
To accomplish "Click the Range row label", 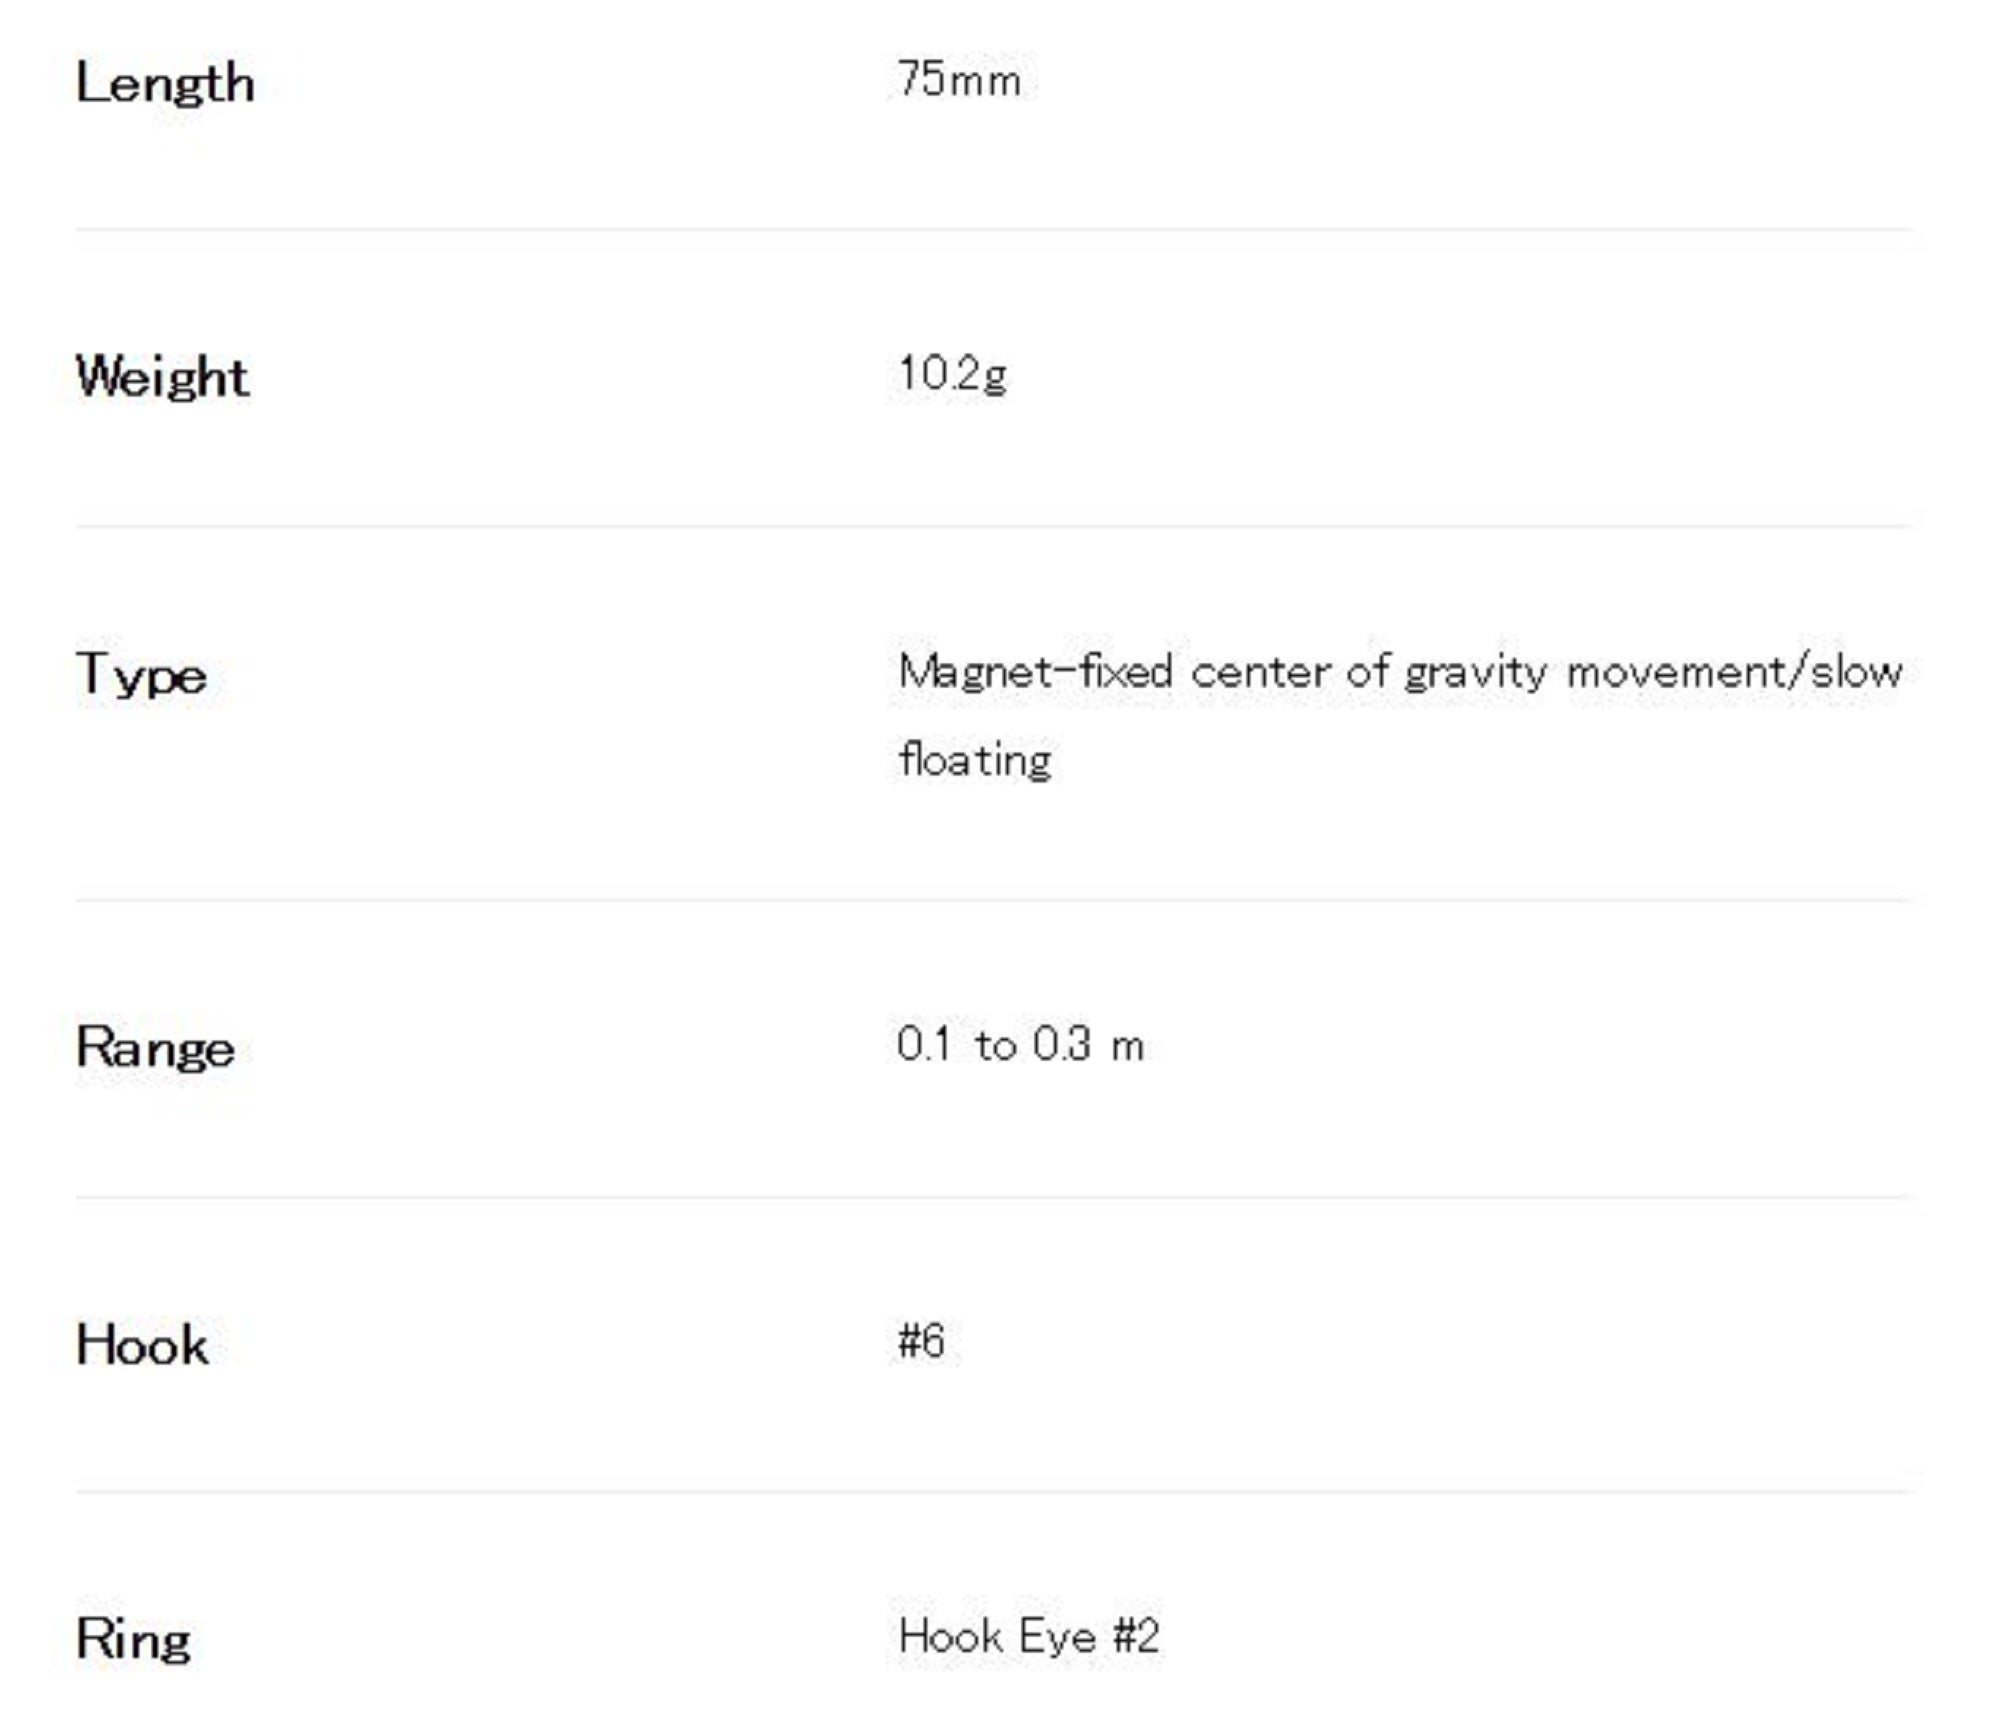I will (155, 1049).
